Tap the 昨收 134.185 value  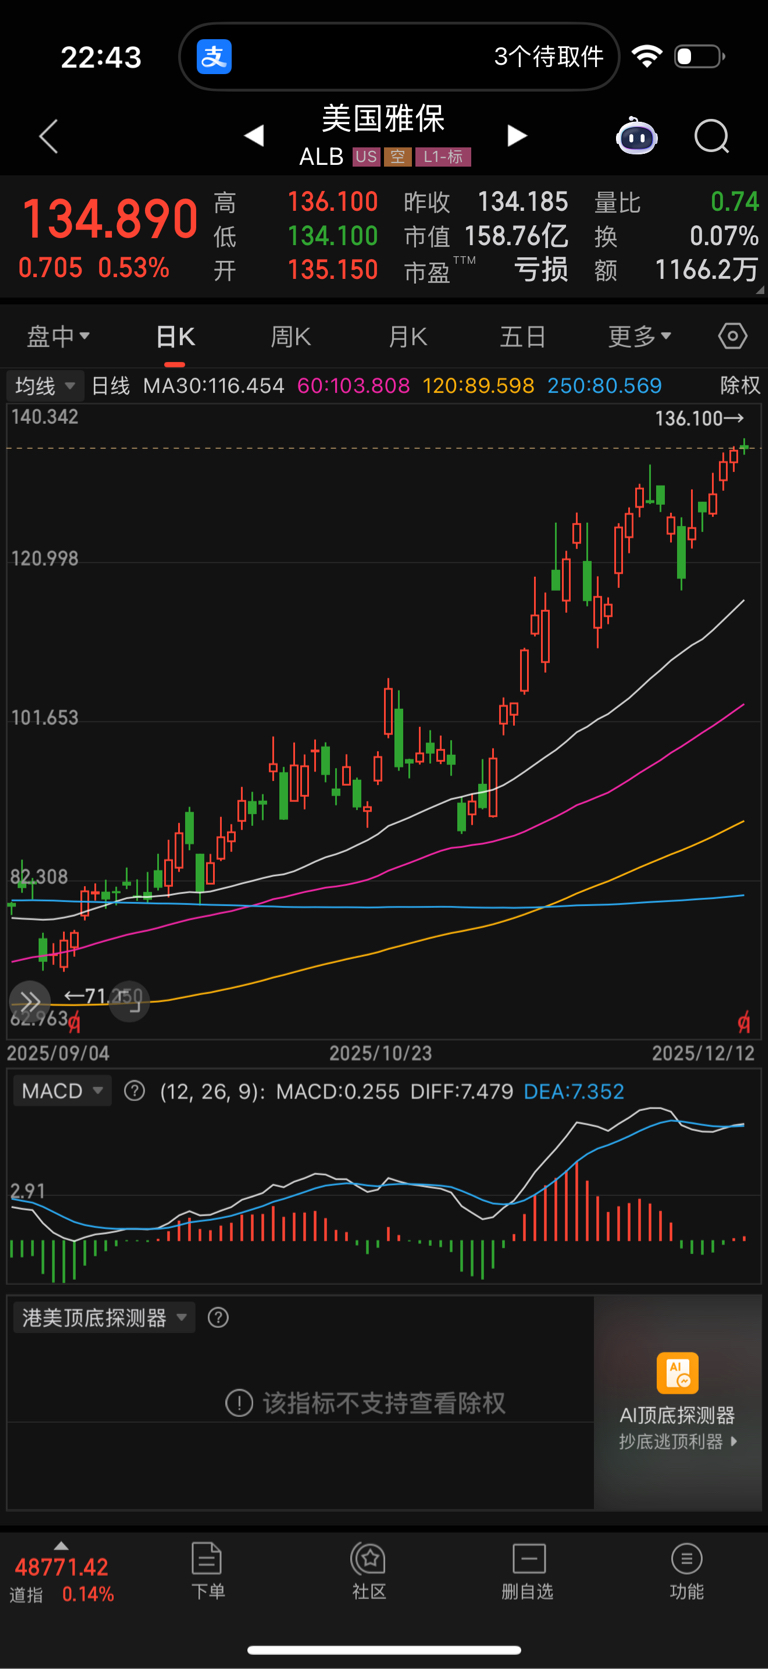(x=486, y=202)
